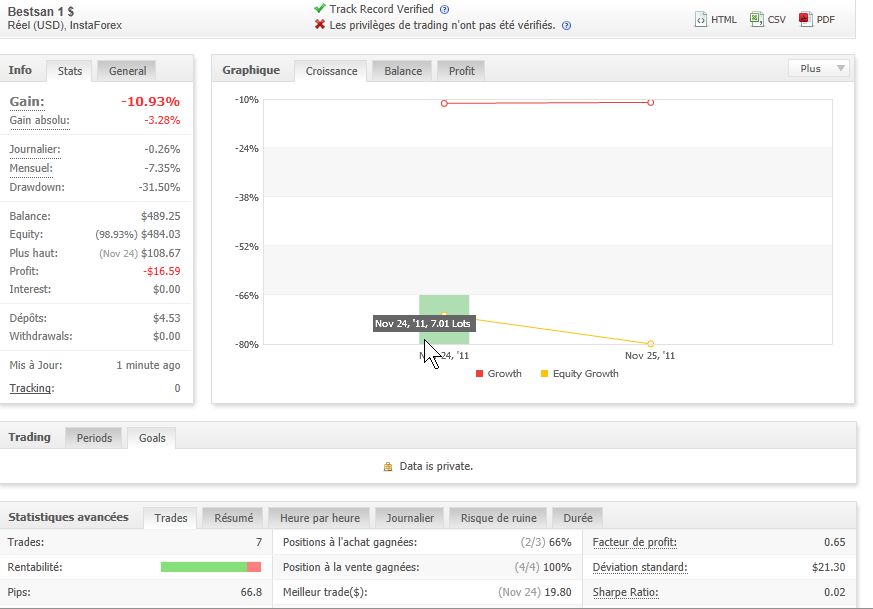
Task: Click the Nov 25, '11 axis label
Action: (650, 356)
